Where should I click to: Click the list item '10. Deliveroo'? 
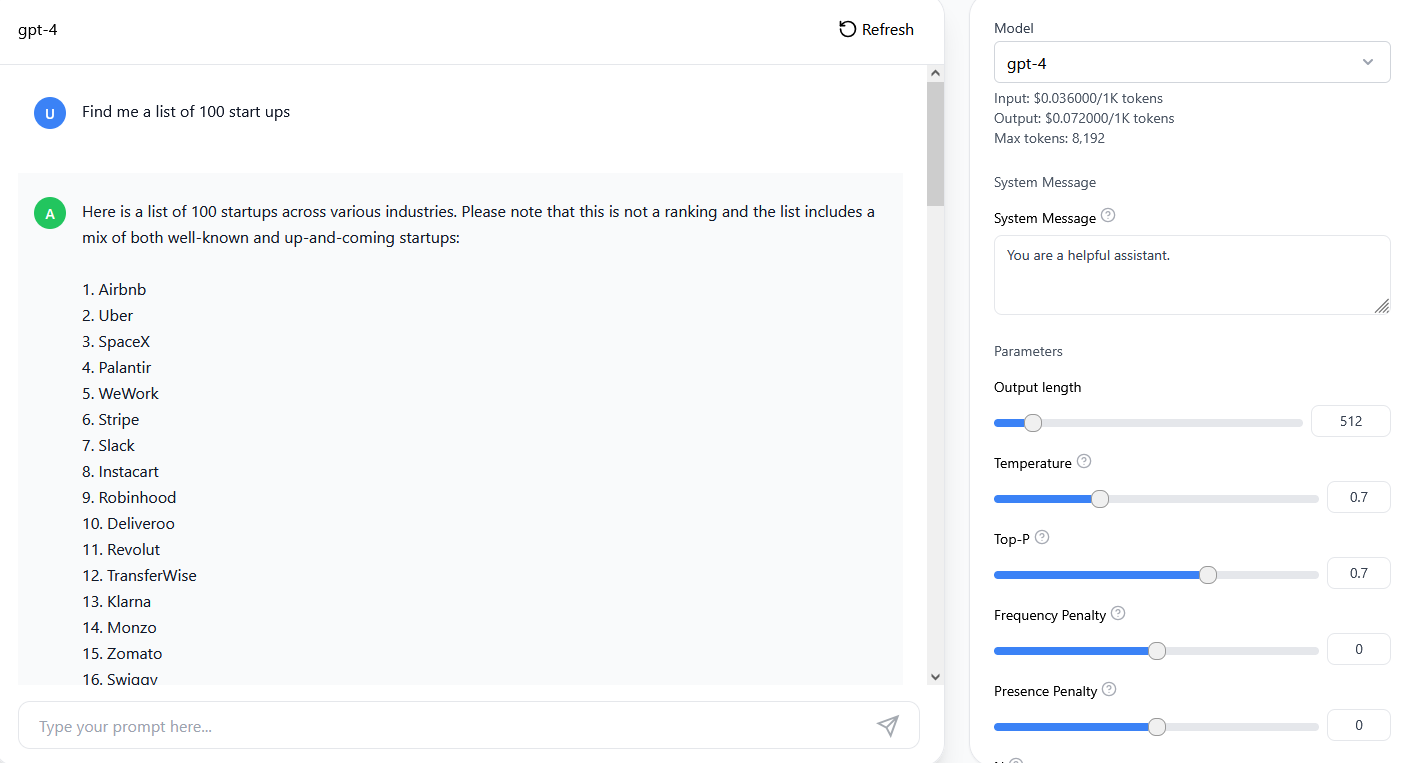(128, 524)
